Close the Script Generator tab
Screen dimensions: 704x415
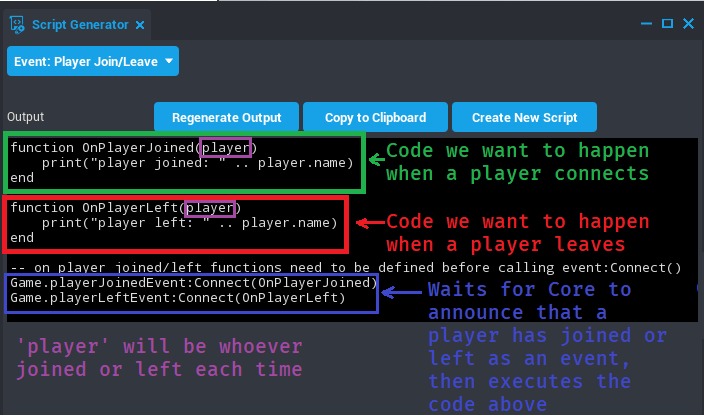(x=139, y=25)
